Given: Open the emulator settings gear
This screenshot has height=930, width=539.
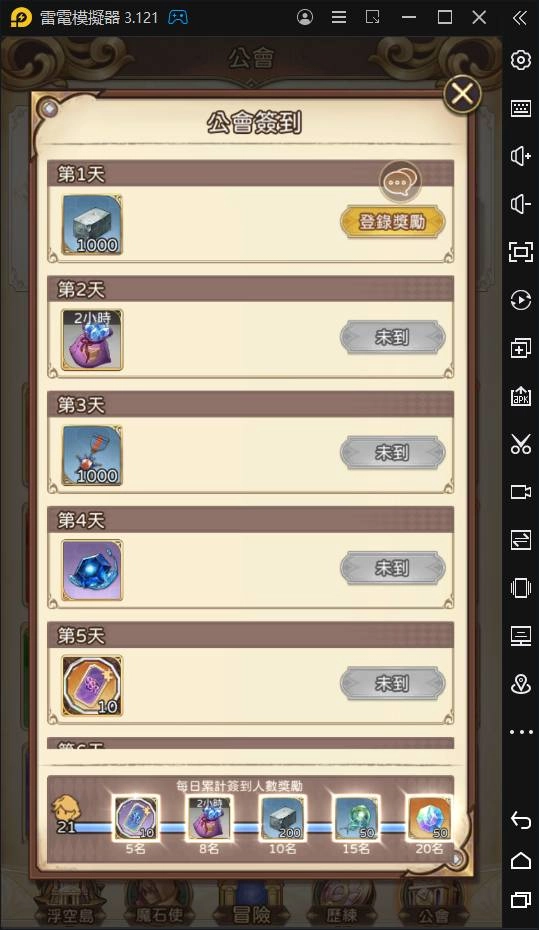Looking at the screenshot, I should [x=521, y=60].
